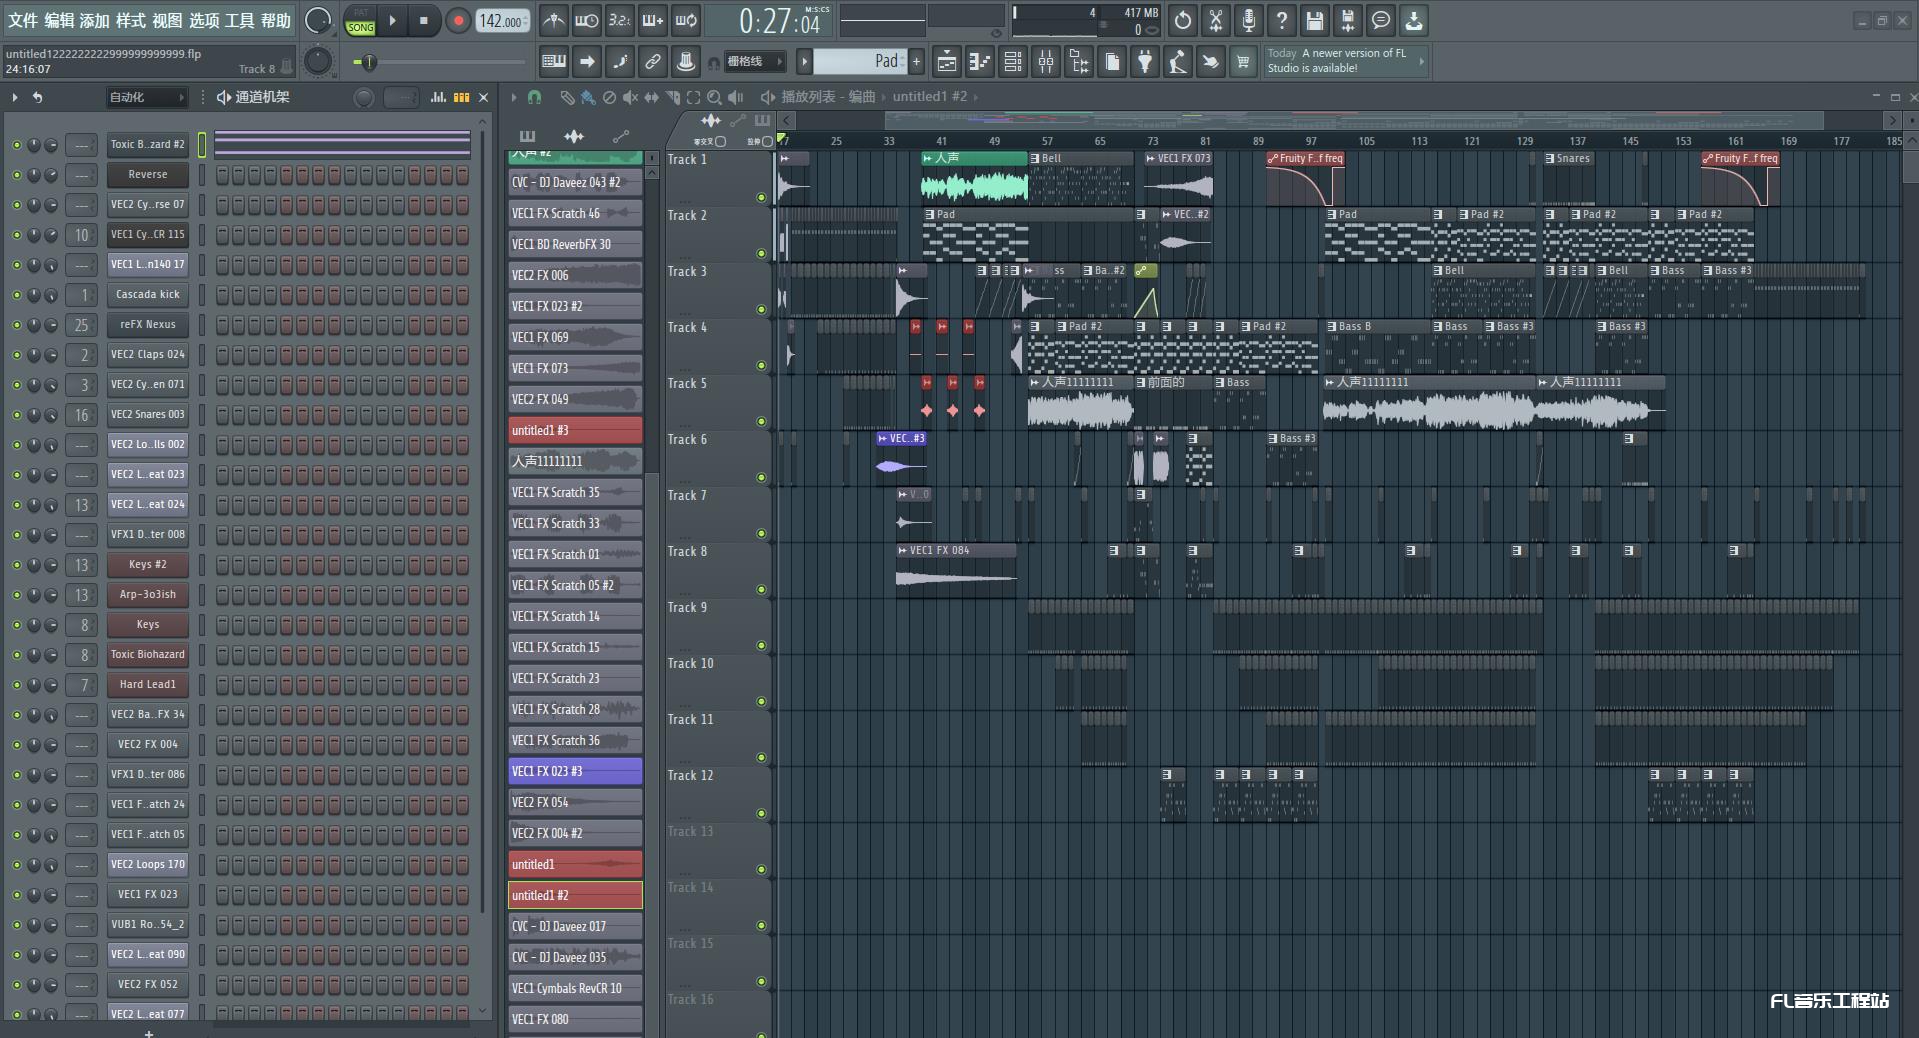The height and width of the screenshot is (1038, 1919).
Task: Open the 自动化 channel filter dropdown
Action: [147, 97]
